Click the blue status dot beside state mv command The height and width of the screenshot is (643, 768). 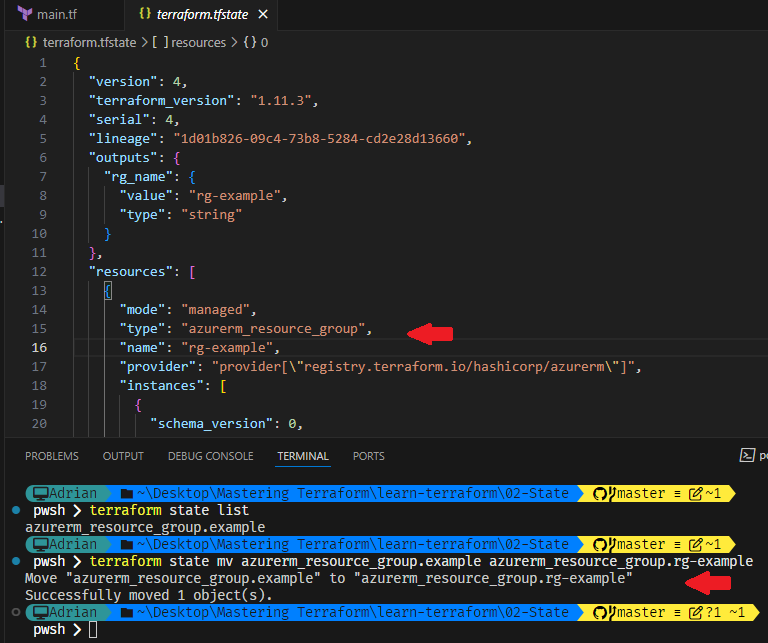[x=16, y=561]
